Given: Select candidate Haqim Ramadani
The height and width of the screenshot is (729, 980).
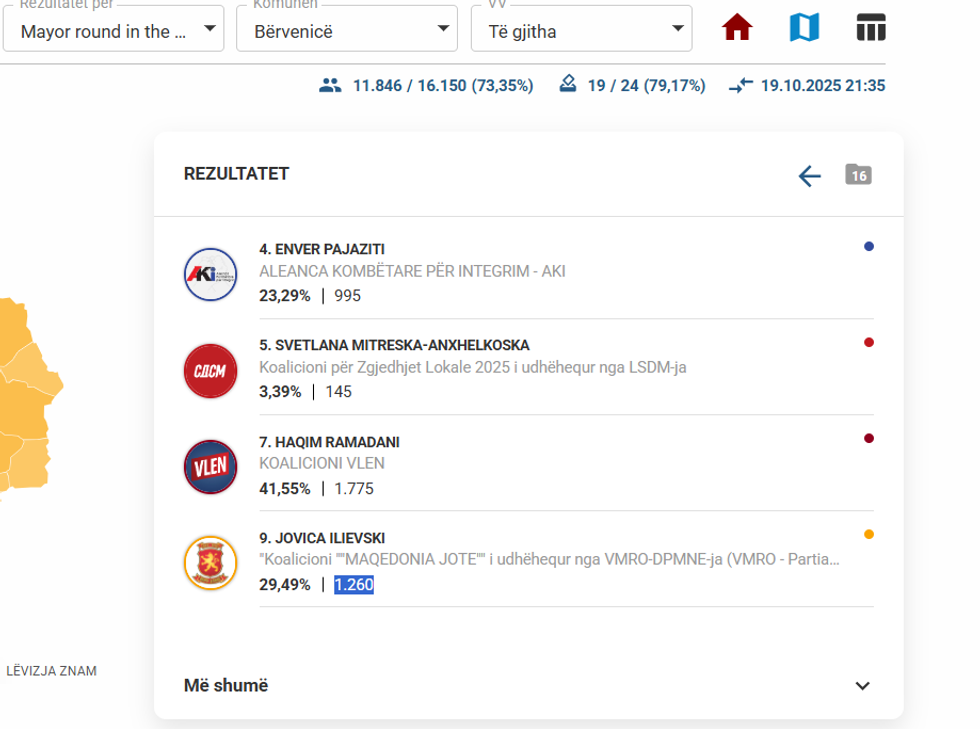Looking at the screenshot, I should [x=329, y=442].
